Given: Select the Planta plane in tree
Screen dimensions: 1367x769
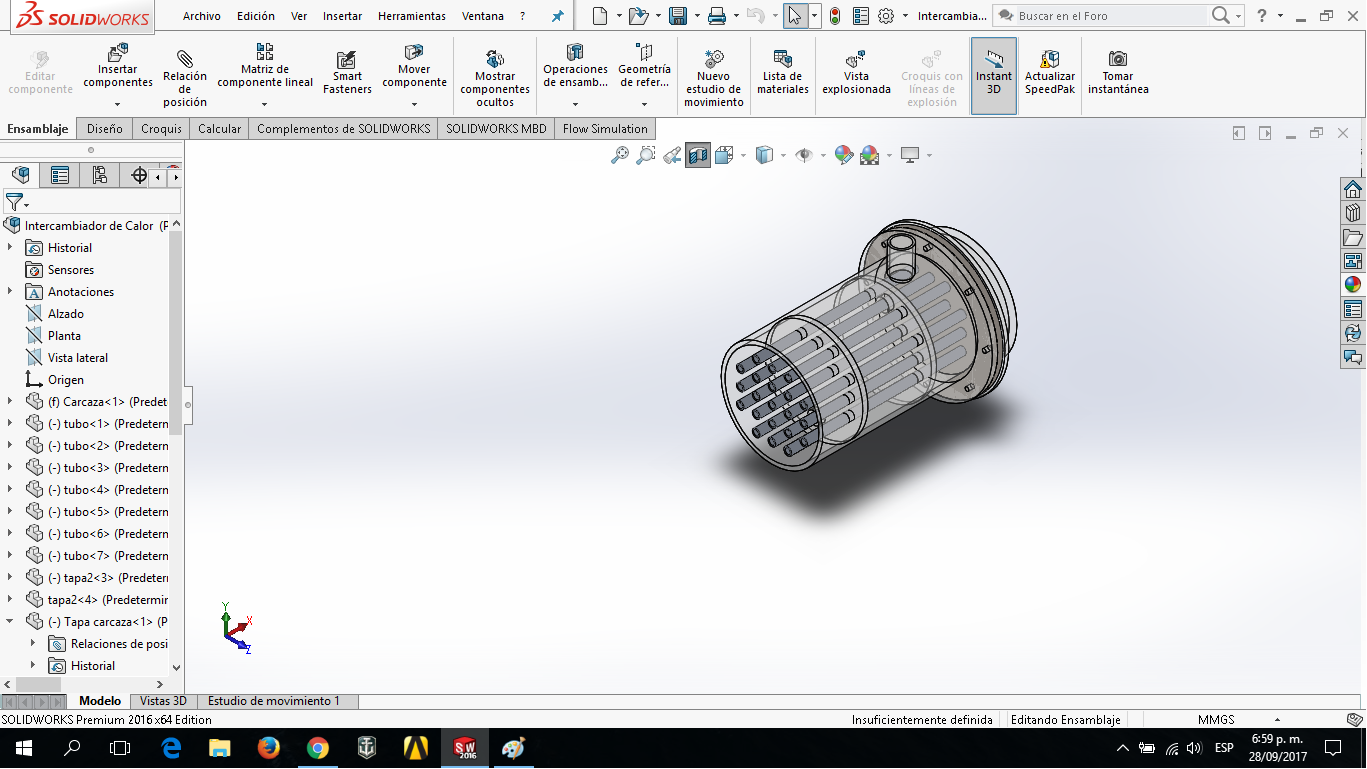Looking at the screenshot, I should [x=64, y=336].
